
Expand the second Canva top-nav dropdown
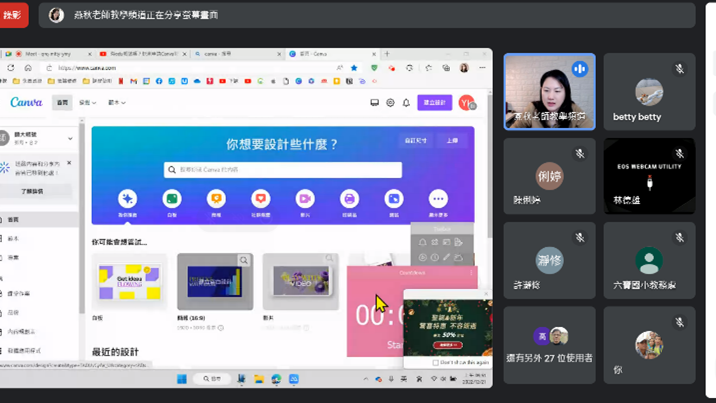(x=87, y=103)
